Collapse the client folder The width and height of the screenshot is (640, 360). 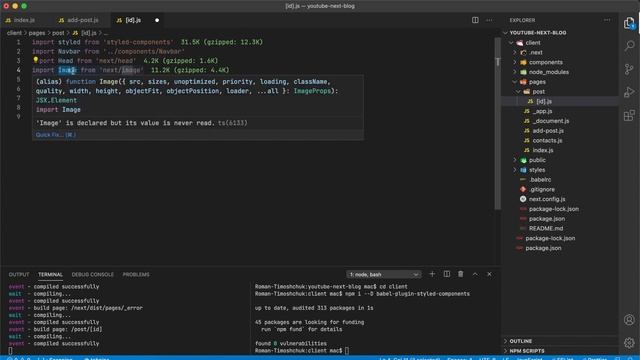[x=511, y=42]
